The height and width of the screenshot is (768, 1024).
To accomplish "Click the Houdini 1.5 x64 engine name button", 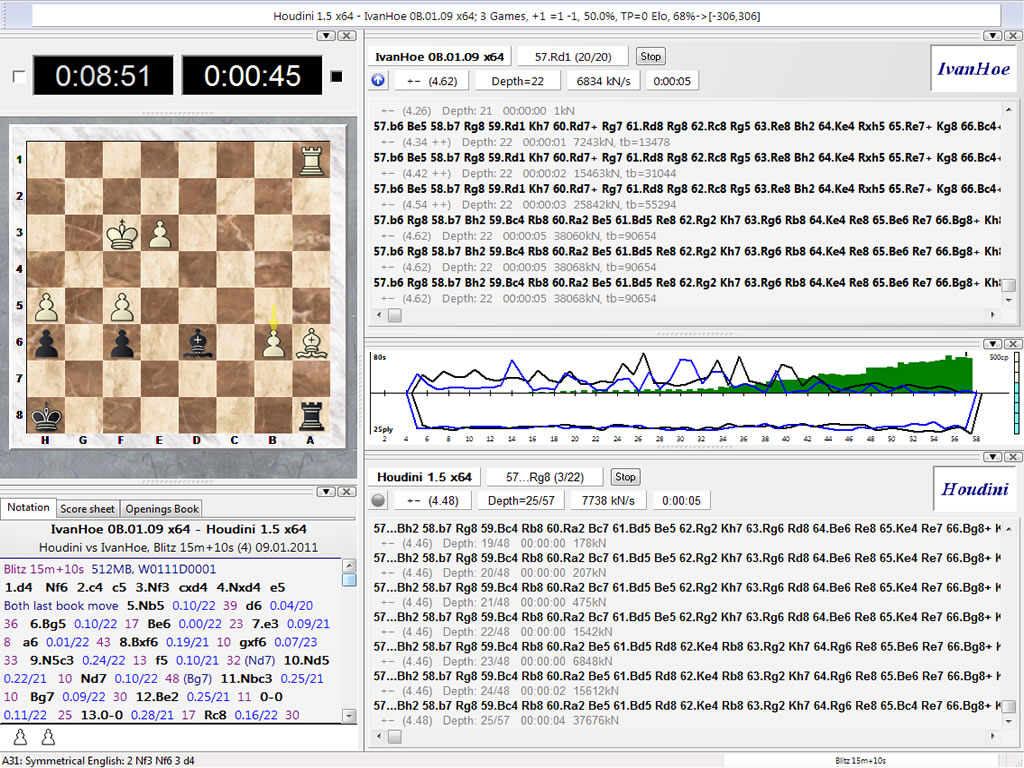I will [x=424, y=477].
